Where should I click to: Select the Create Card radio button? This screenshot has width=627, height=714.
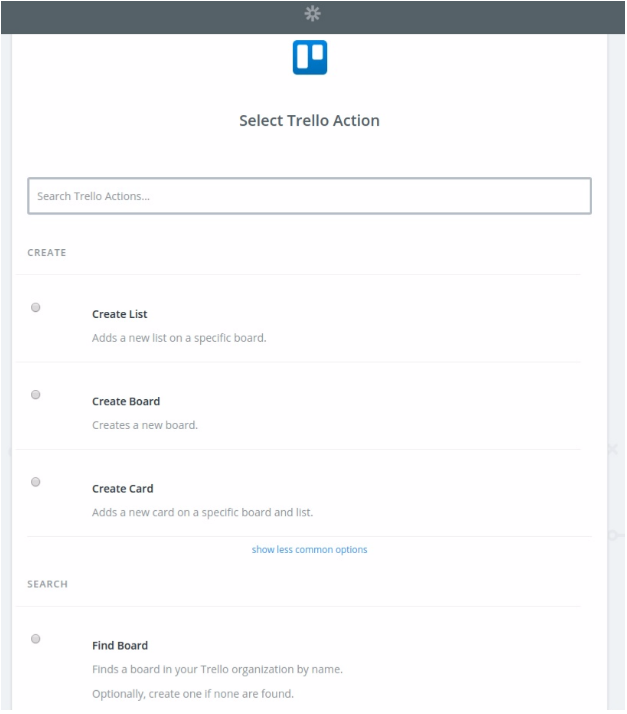[36, 482]
